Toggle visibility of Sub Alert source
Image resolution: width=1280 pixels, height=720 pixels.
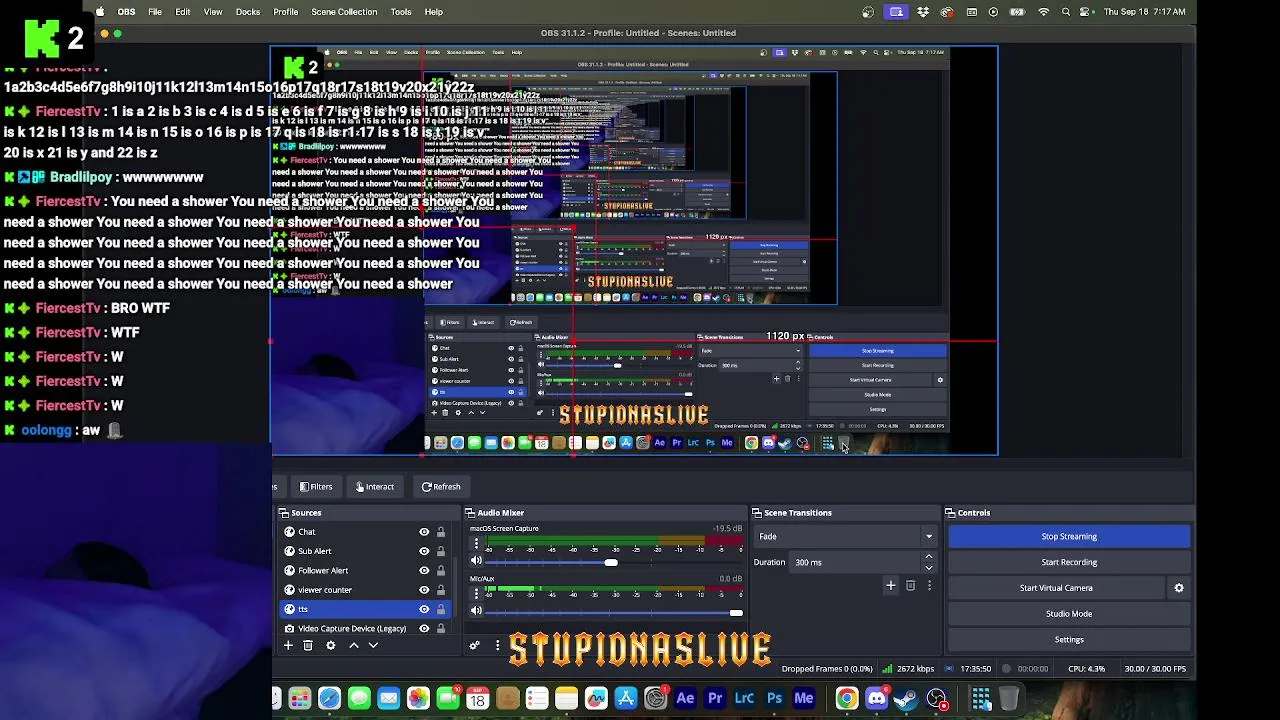tap(424, 551)
